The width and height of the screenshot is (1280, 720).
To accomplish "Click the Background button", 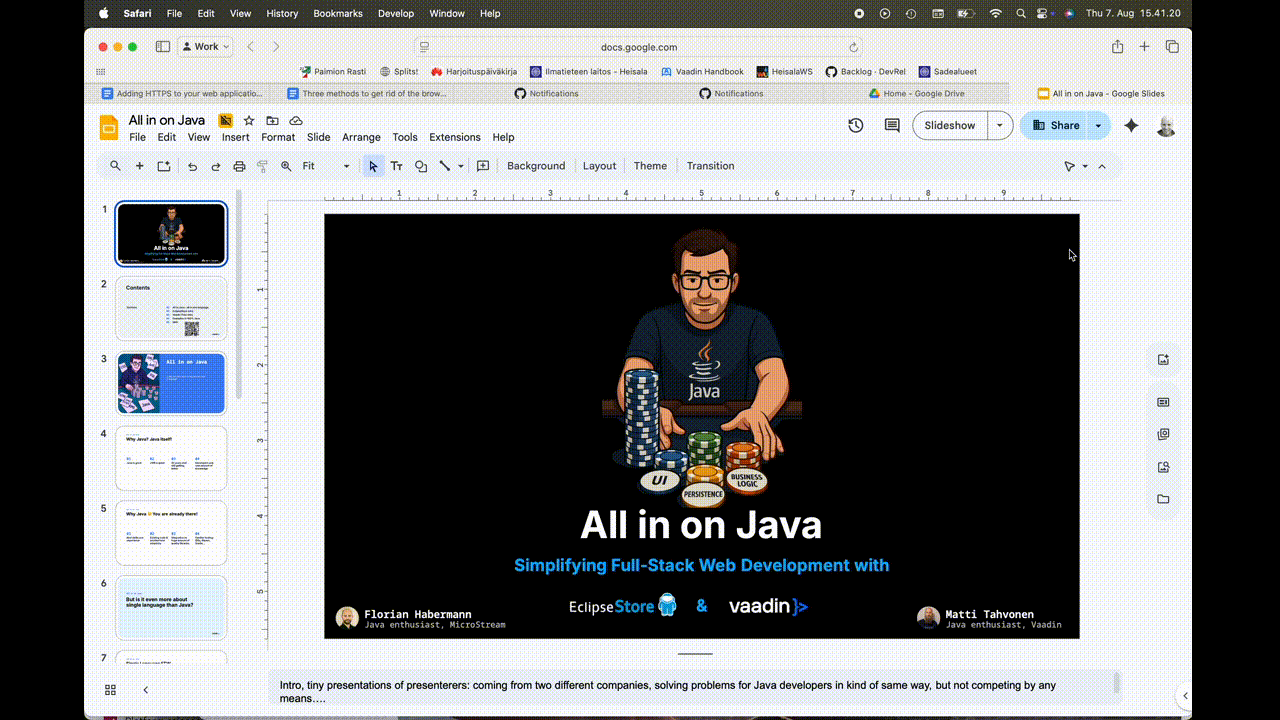I will [x=536, y=165].
